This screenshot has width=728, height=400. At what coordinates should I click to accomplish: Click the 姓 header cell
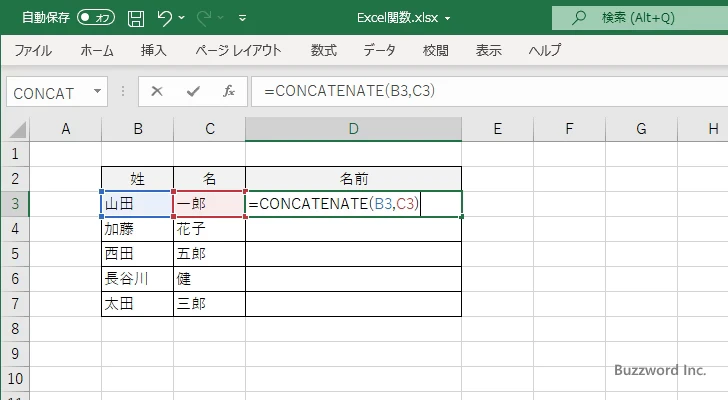[x=137, y=179]
